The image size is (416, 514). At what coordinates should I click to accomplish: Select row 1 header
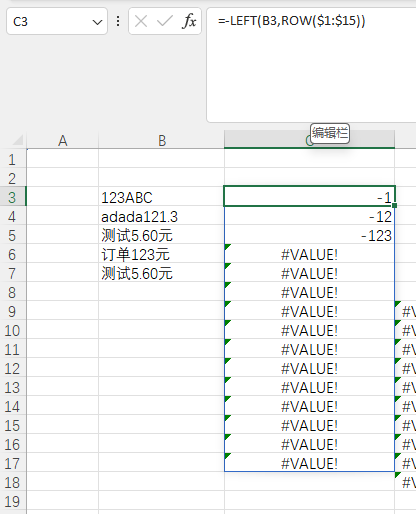point(13,160)
